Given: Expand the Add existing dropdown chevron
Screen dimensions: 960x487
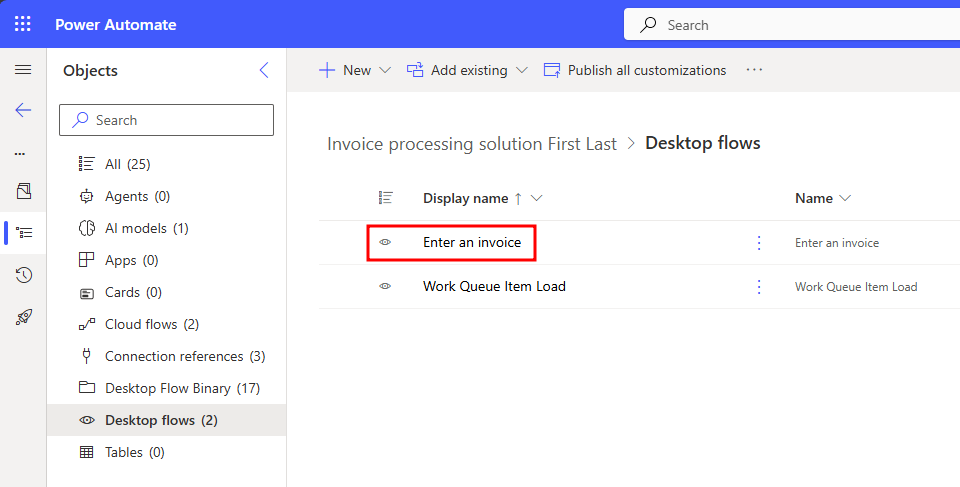Looking at the screenshot, I should click(x=522, y=70).
